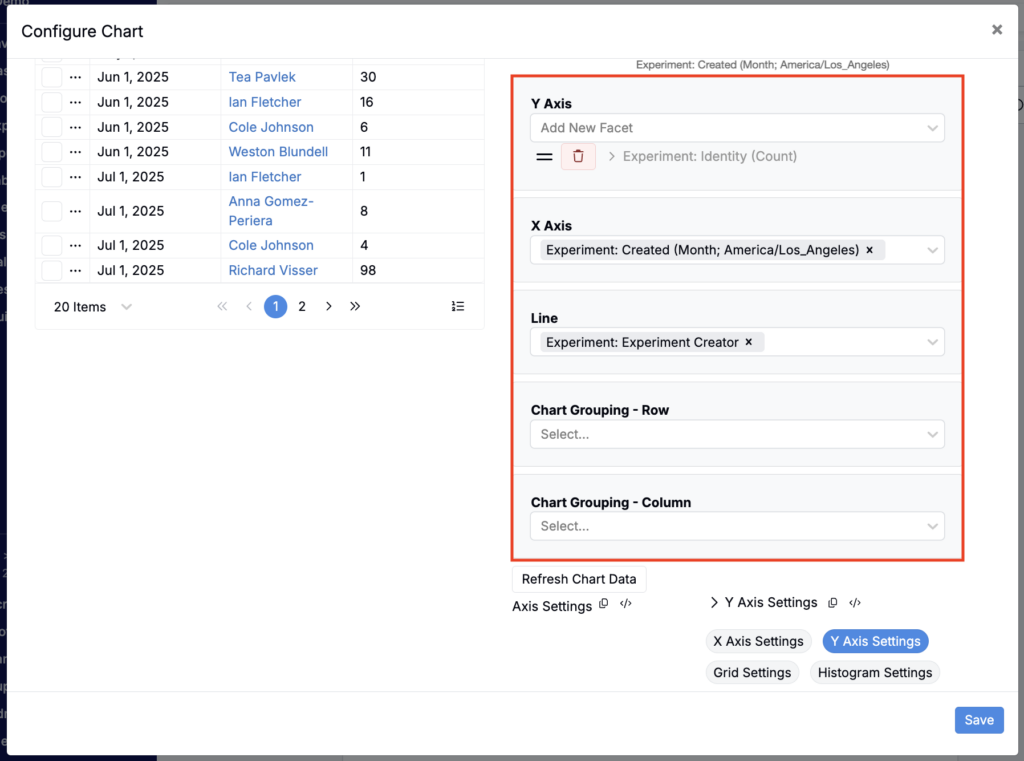Select the Tea Pavlek row checkbox
Image resolution: width=1024 pixels, height=761 pixels.
coord(52,77)
